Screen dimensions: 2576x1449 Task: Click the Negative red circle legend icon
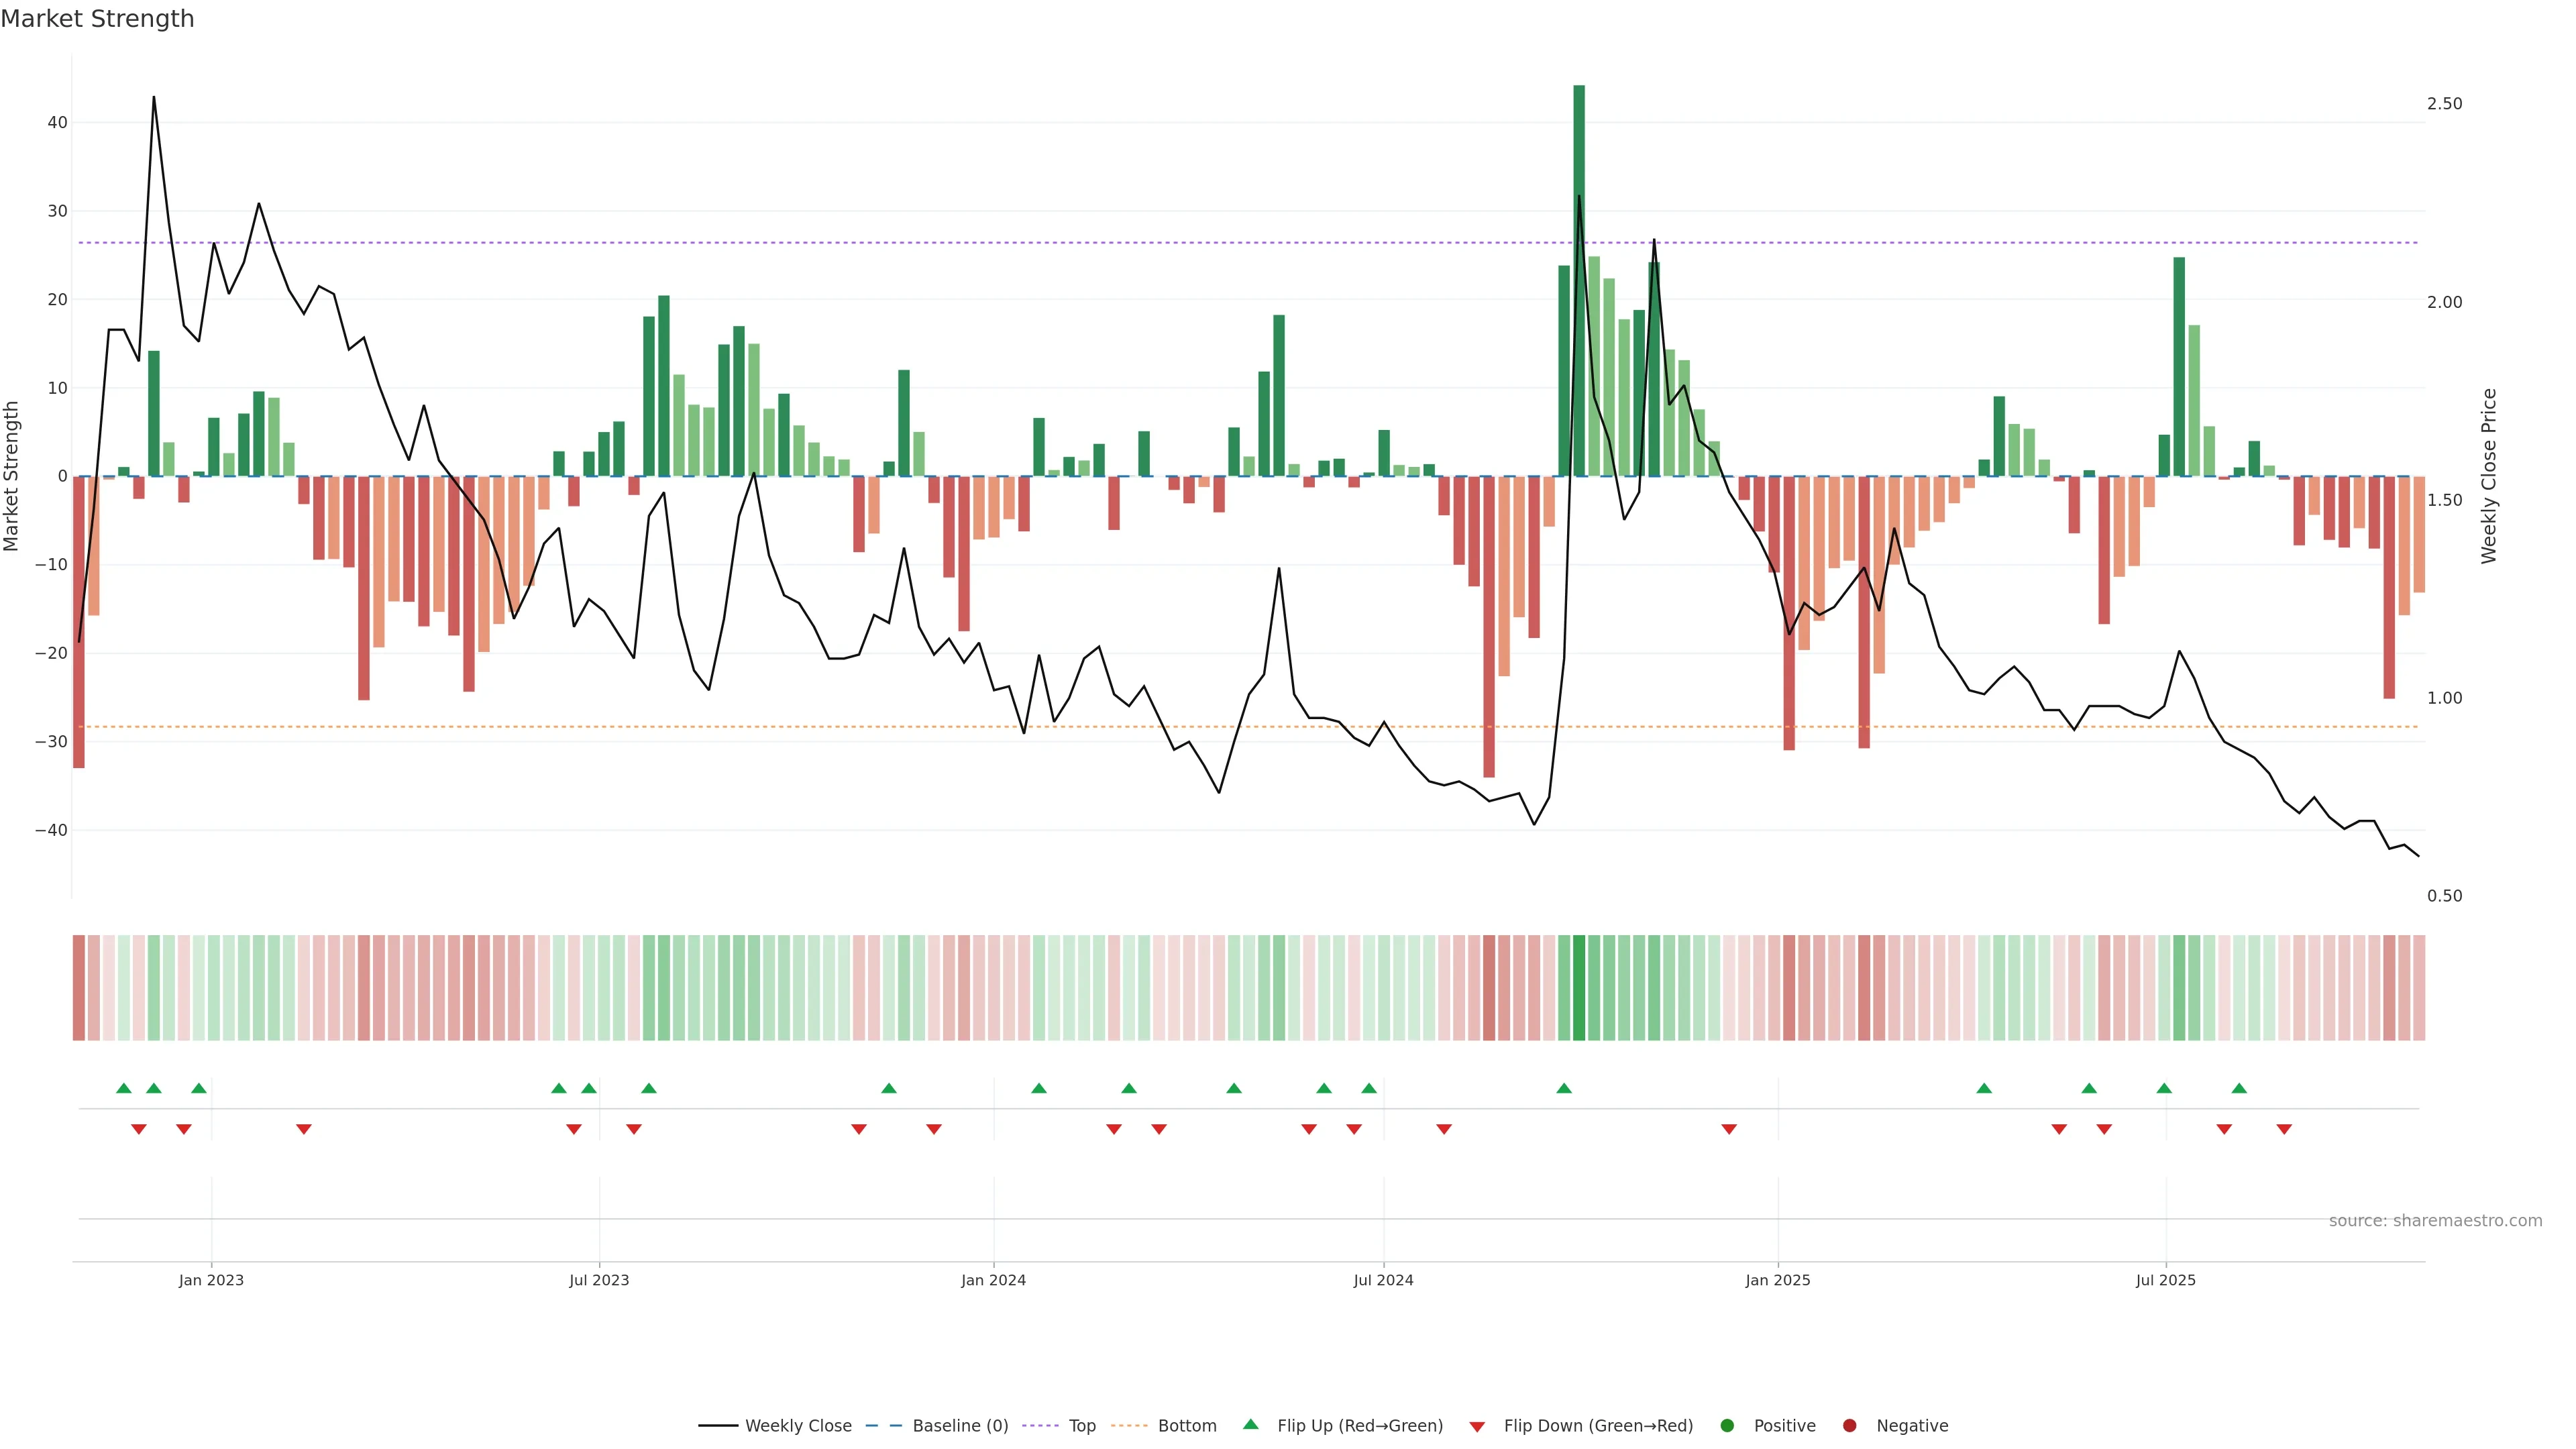tap(1849, 1426)
